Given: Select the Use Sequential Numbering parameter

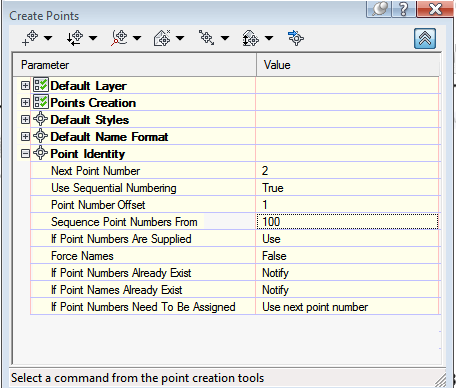Looking at the screenshot, I should 114,188.
